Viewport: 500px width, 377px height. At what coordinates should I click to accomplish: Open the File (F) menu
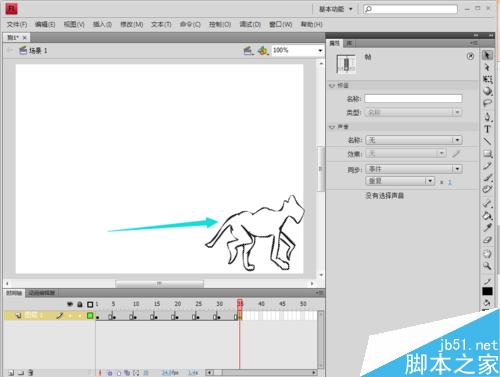[x=17, y=24]
